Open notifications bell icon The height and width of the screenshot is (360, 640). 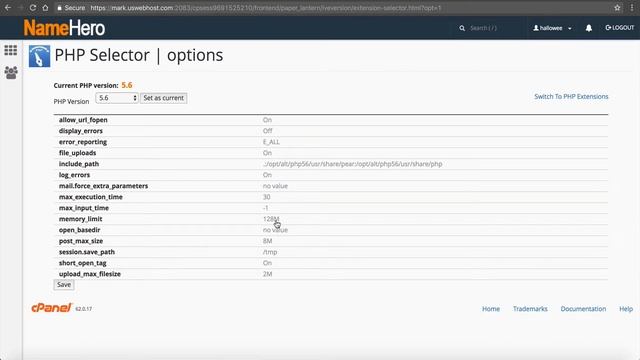pos(589,28)
